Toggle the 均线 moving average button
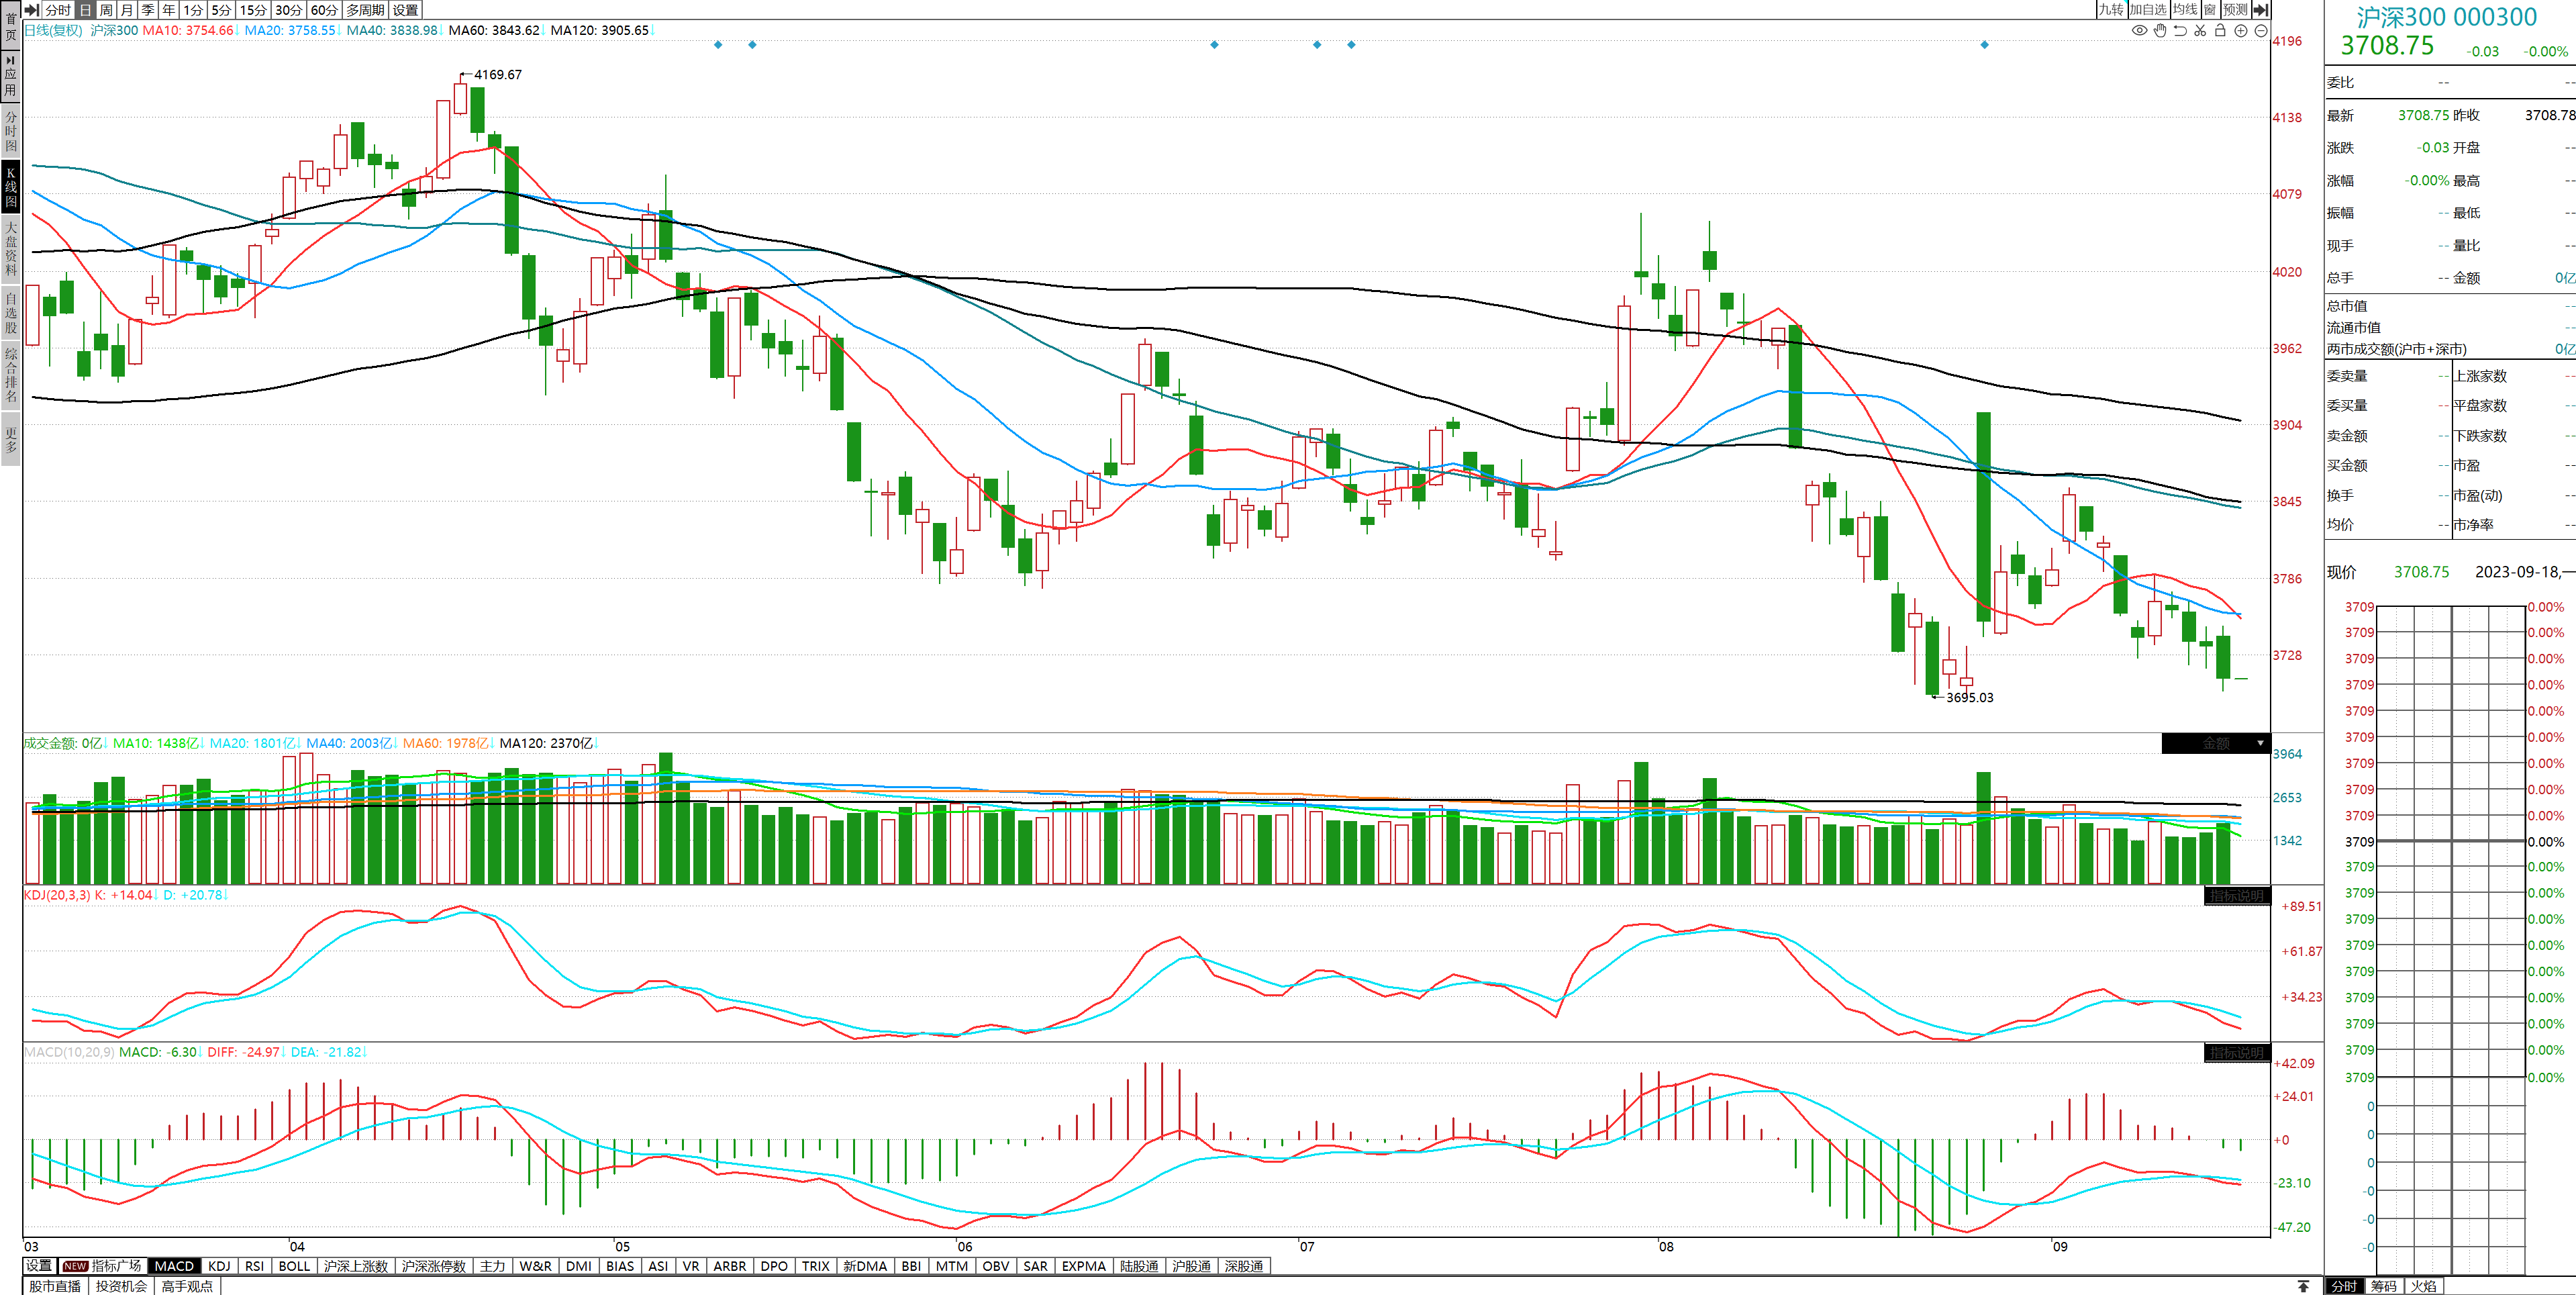 [2185, 9]
